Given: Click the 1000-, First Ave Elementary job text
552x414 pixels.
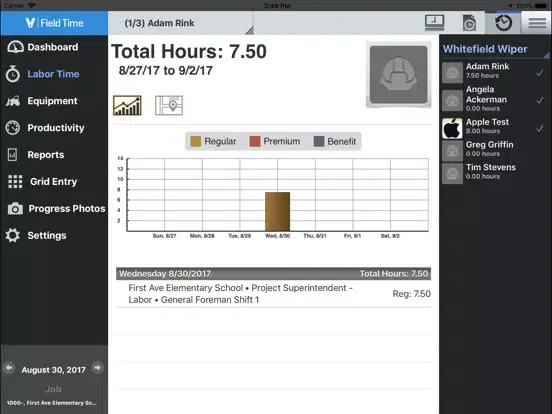Looking at the screenshot, I should (x=51, y=403).
